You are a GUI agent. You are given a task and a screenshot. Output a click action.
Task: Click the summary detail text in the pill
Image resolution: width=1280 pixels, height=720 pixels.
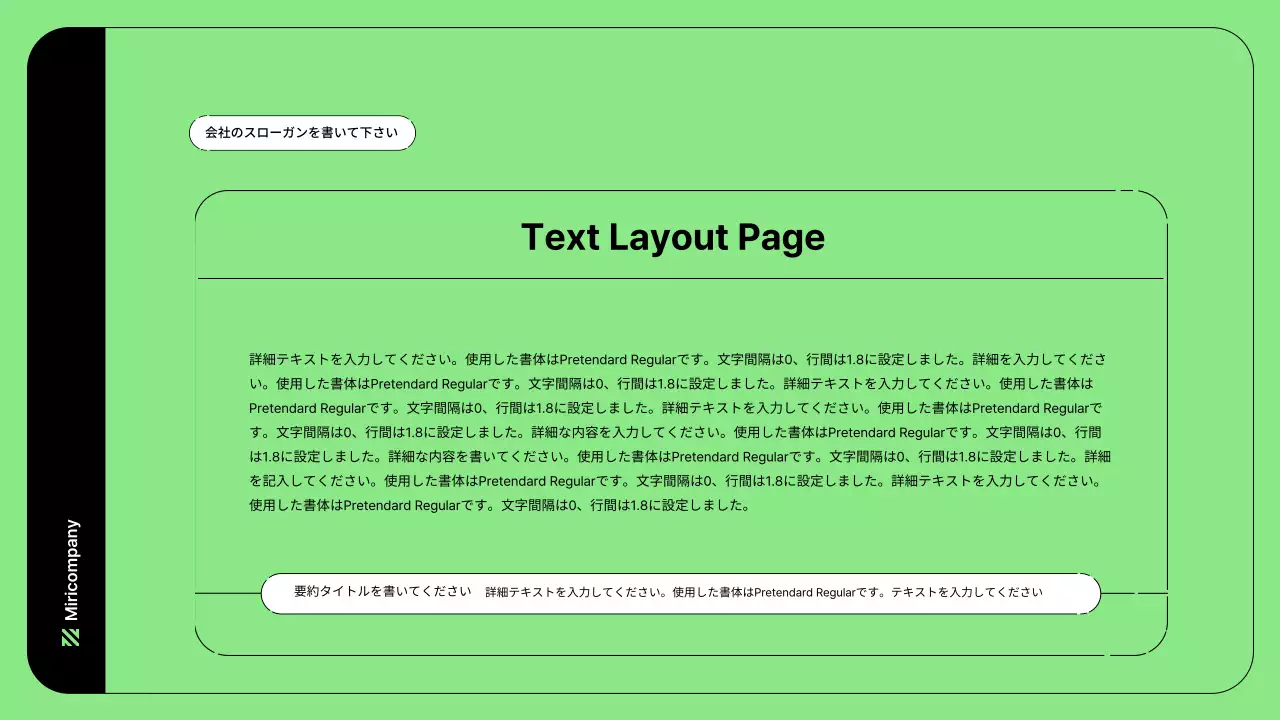pyautogui.click(x=765, y=592)
